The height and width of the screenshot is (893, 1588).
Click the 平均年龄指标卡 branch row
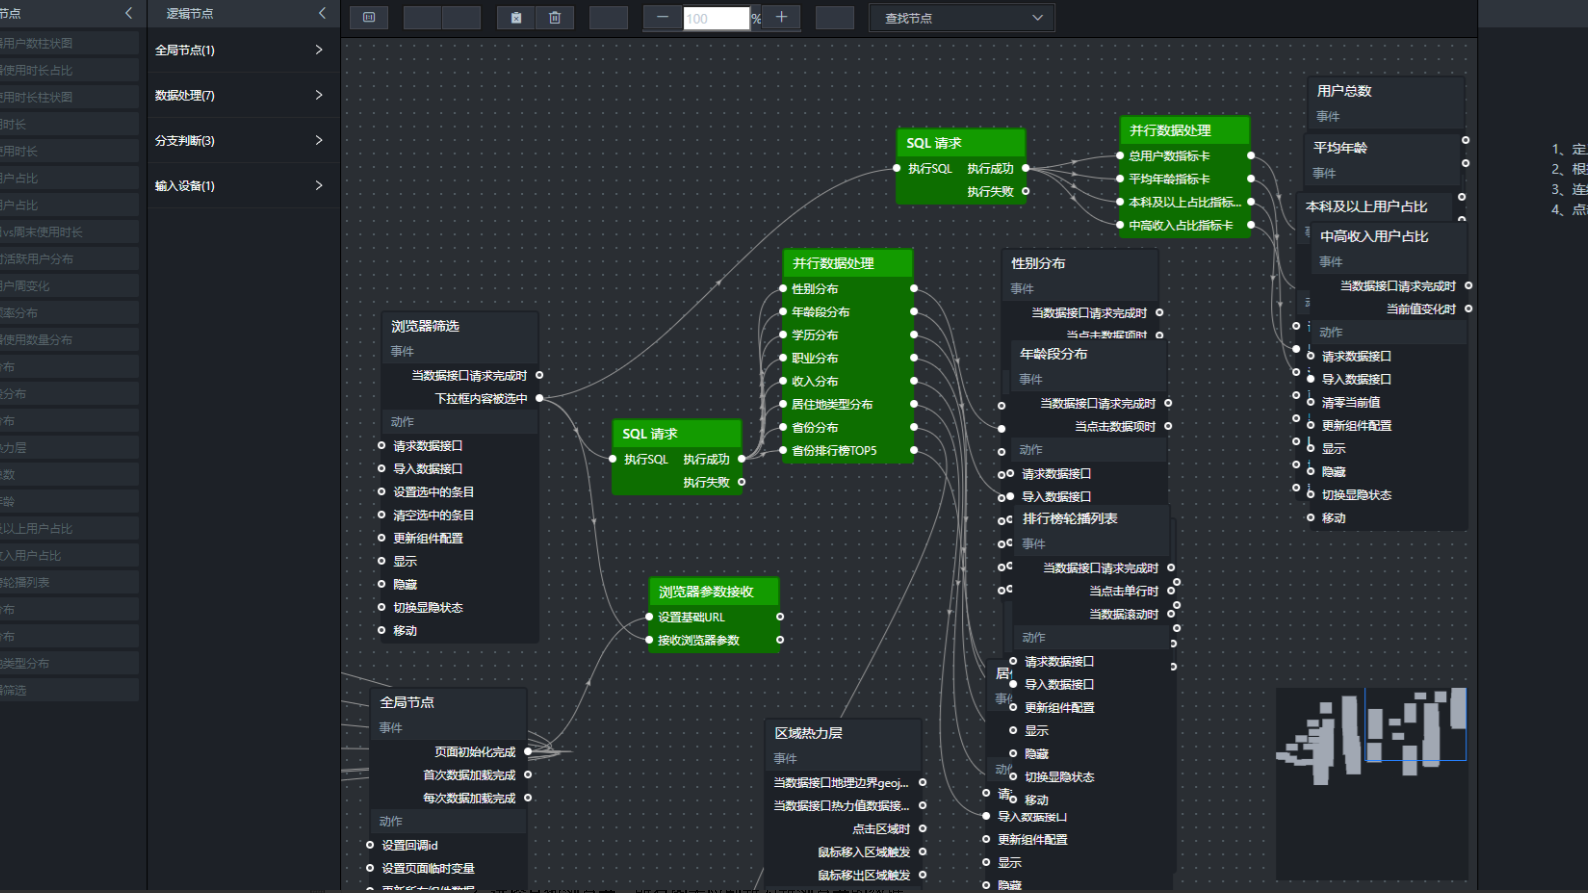pyautogui.click(x=1185, y=179)
